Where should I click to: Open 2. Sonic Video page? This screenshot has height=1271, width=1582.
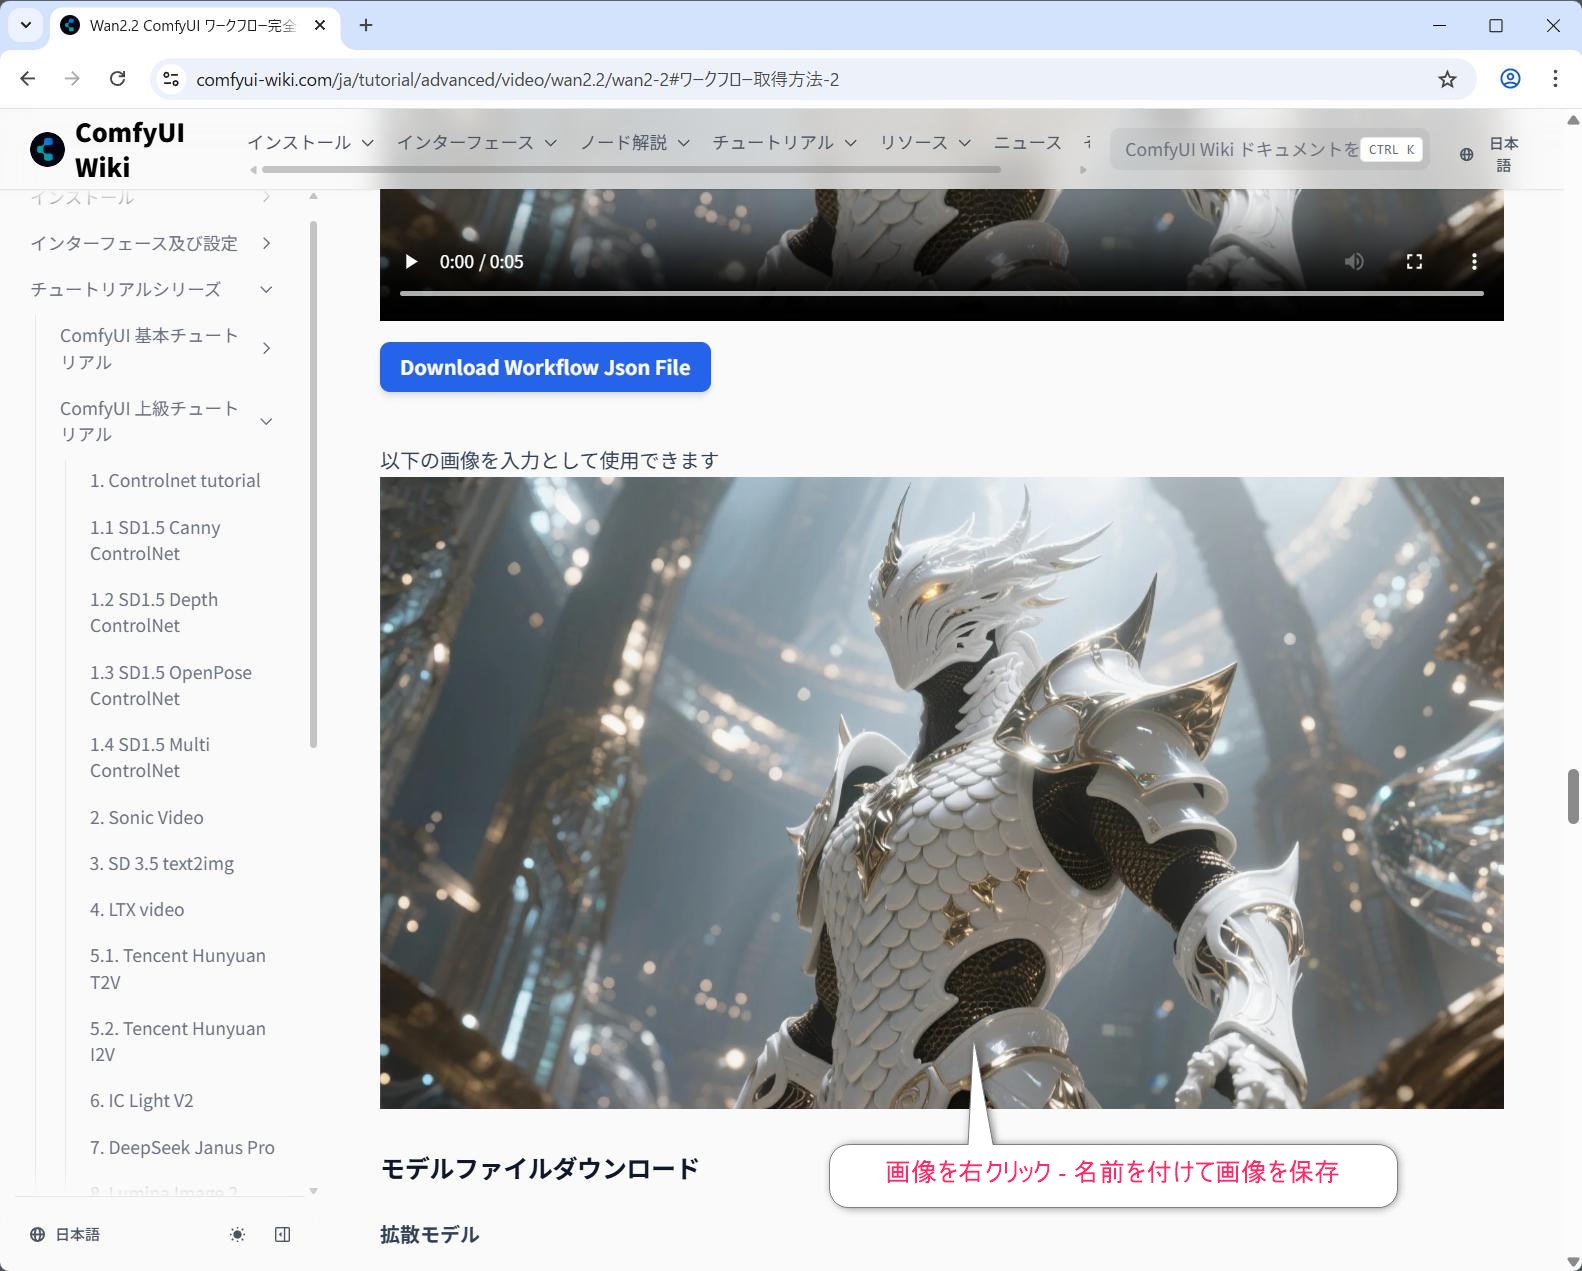(147, 817)
